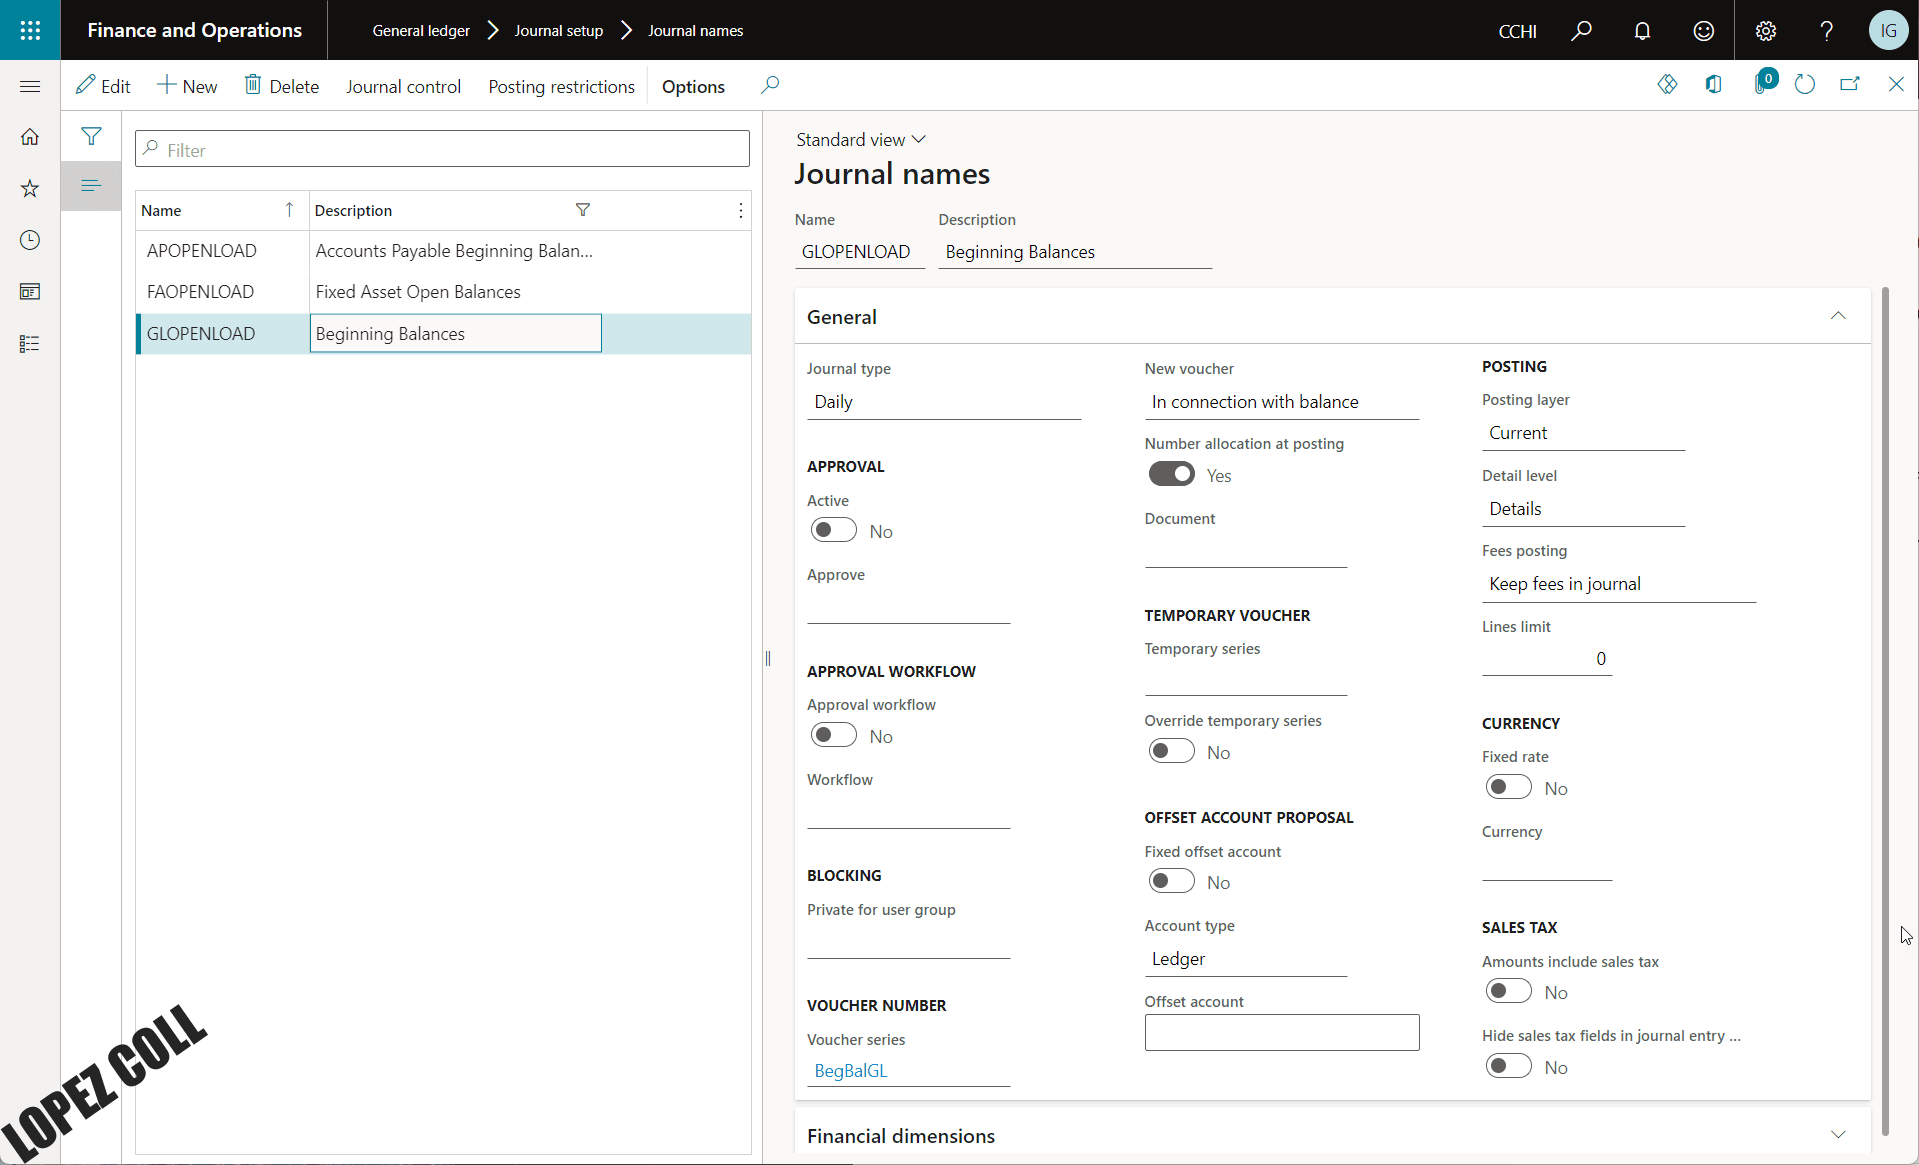Open the Standard view dropdown

(860, 140)
